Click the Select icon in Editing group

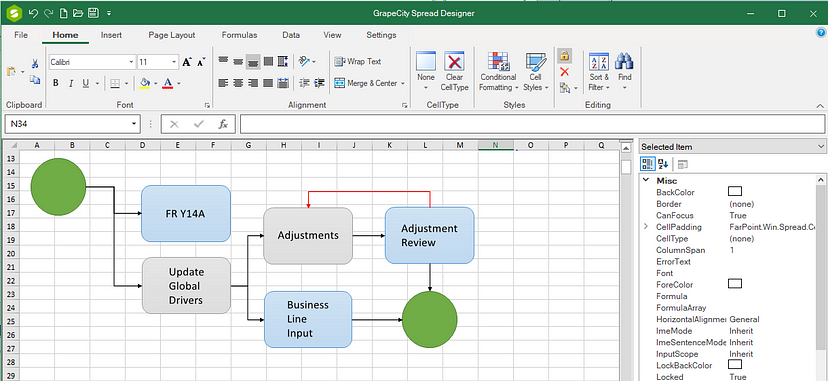(x=564, y=88)
